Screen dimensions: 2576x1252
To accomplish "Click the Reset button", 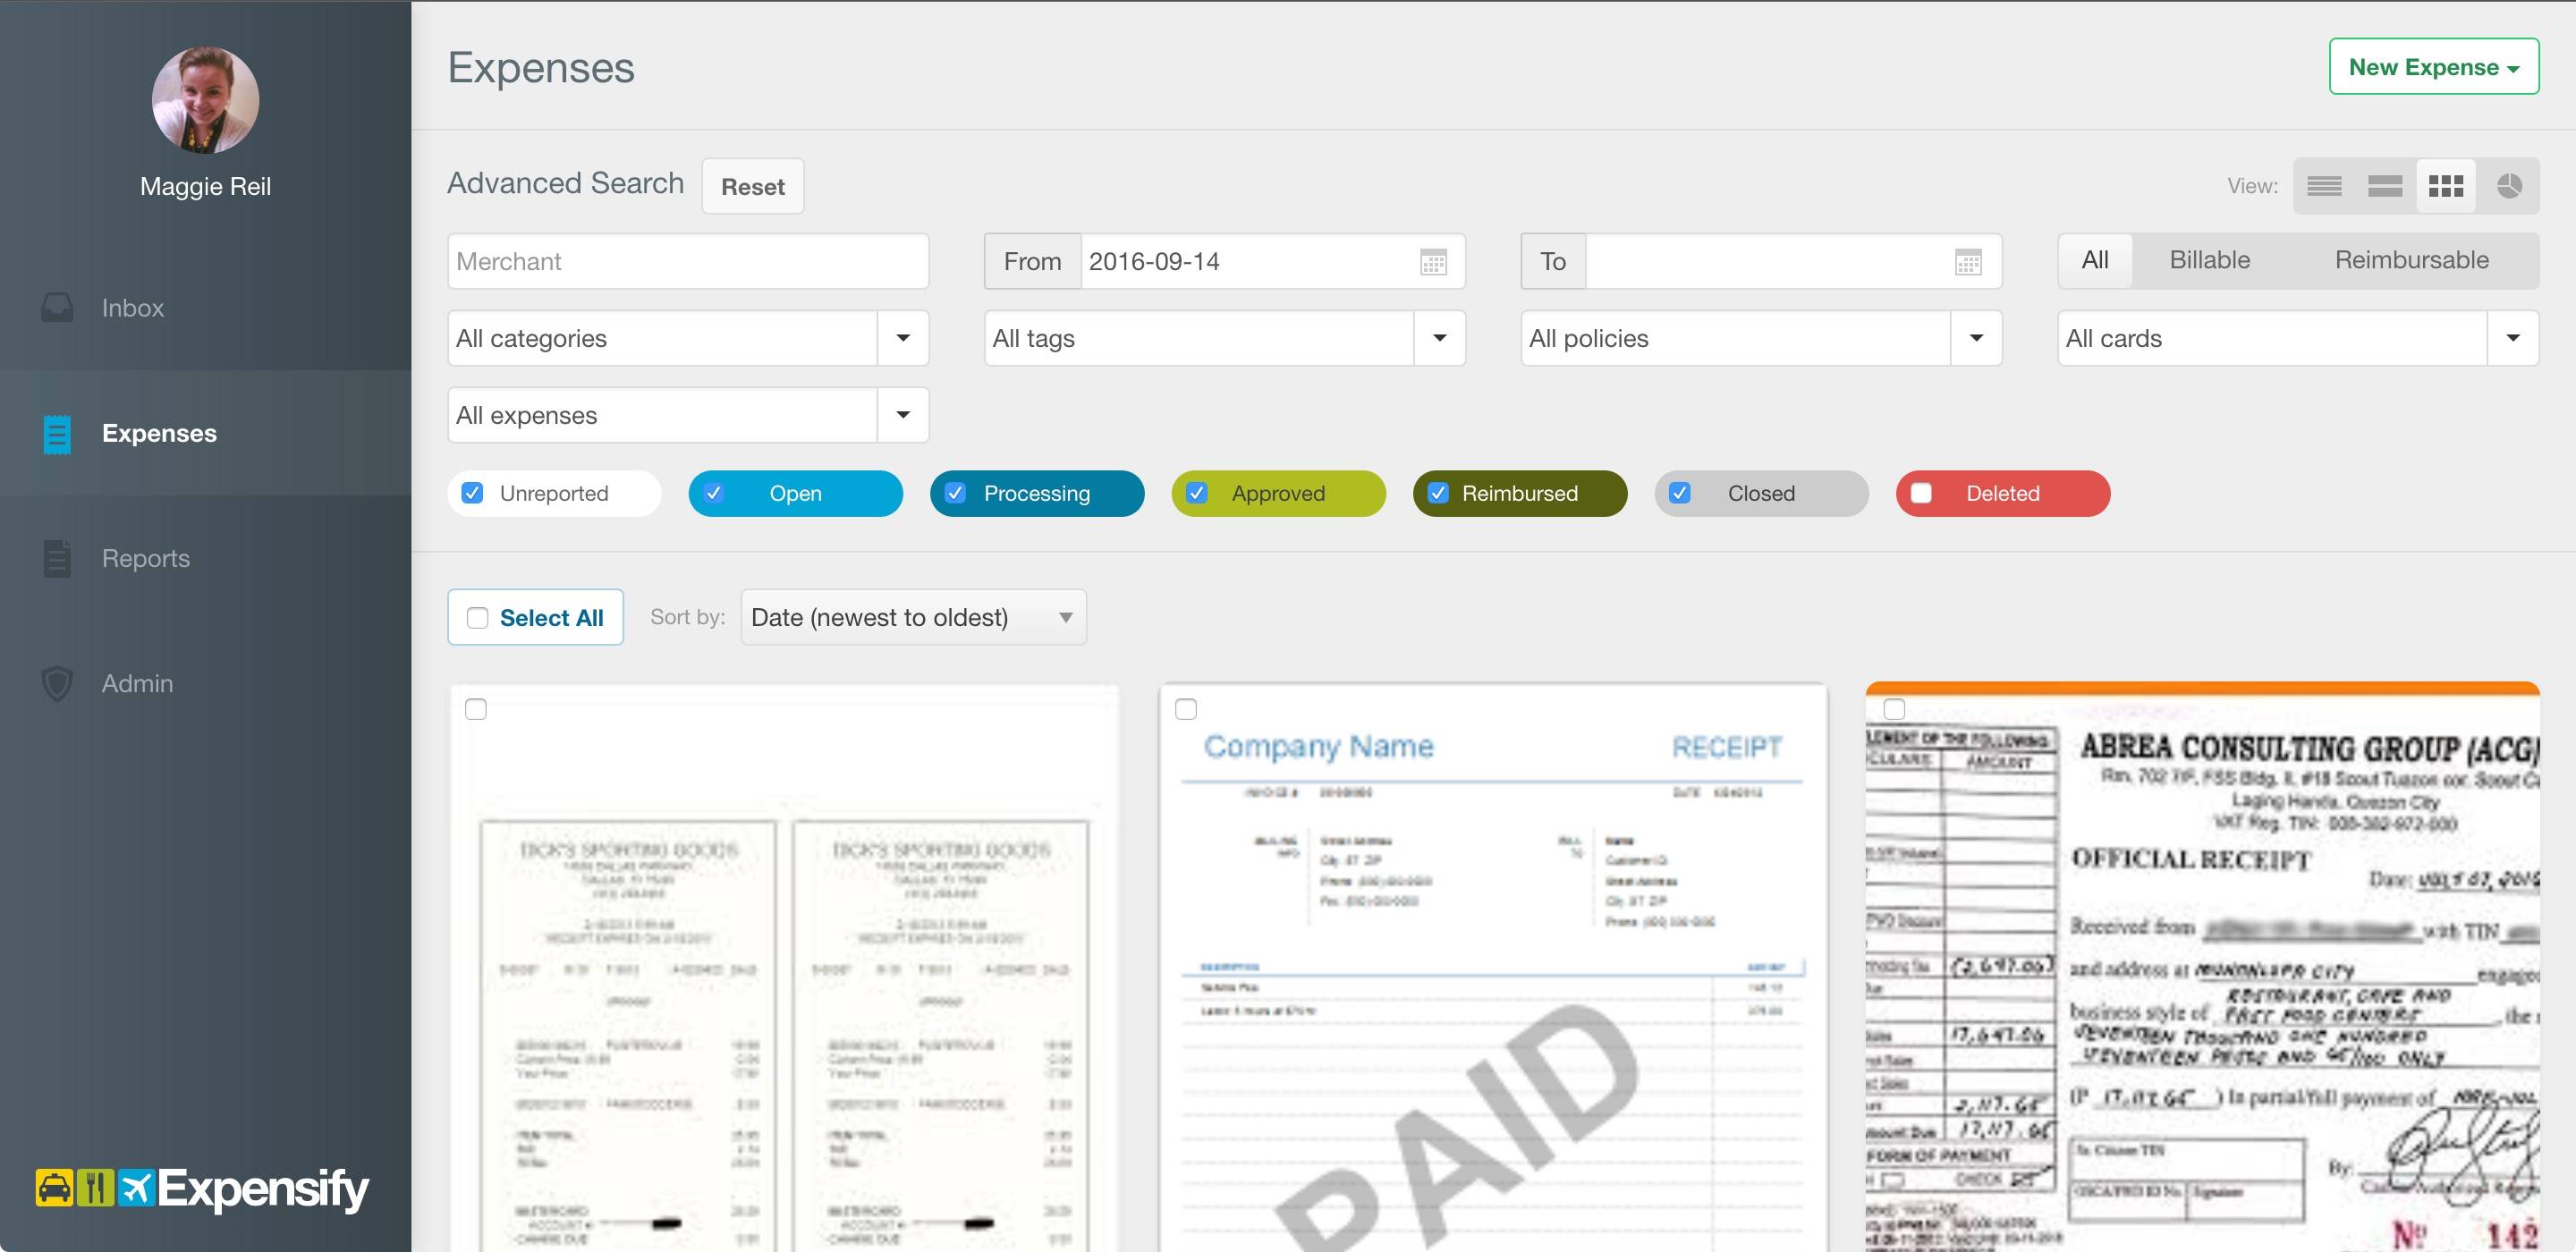I will tap(752, 184).
